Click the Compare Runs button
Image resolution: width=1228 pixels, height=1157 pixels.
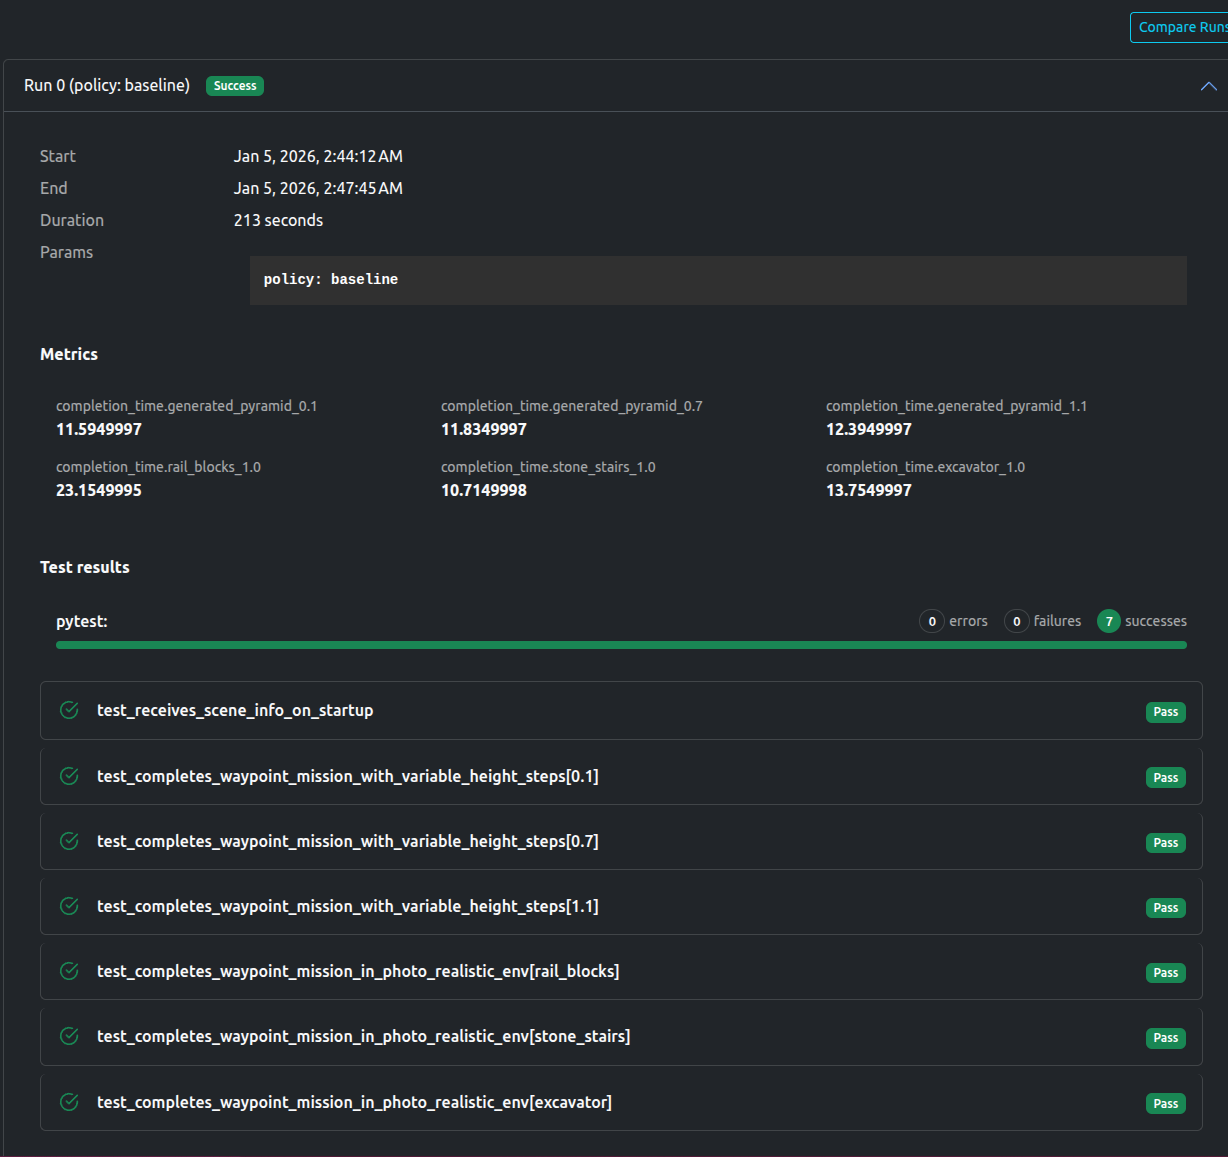point(1180,27)
